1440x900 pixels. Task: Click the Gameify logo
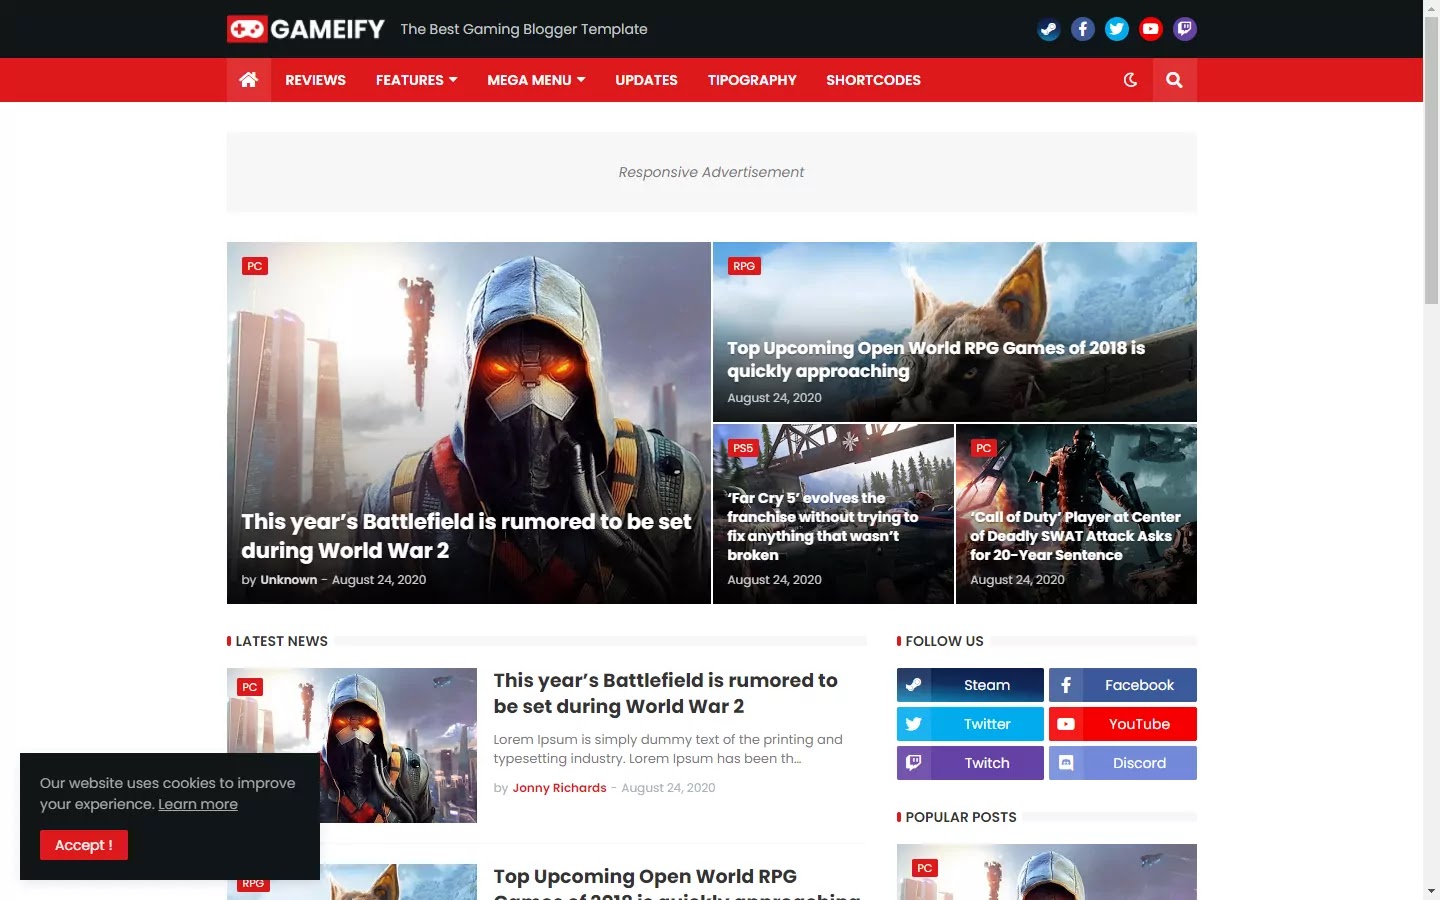306,29
